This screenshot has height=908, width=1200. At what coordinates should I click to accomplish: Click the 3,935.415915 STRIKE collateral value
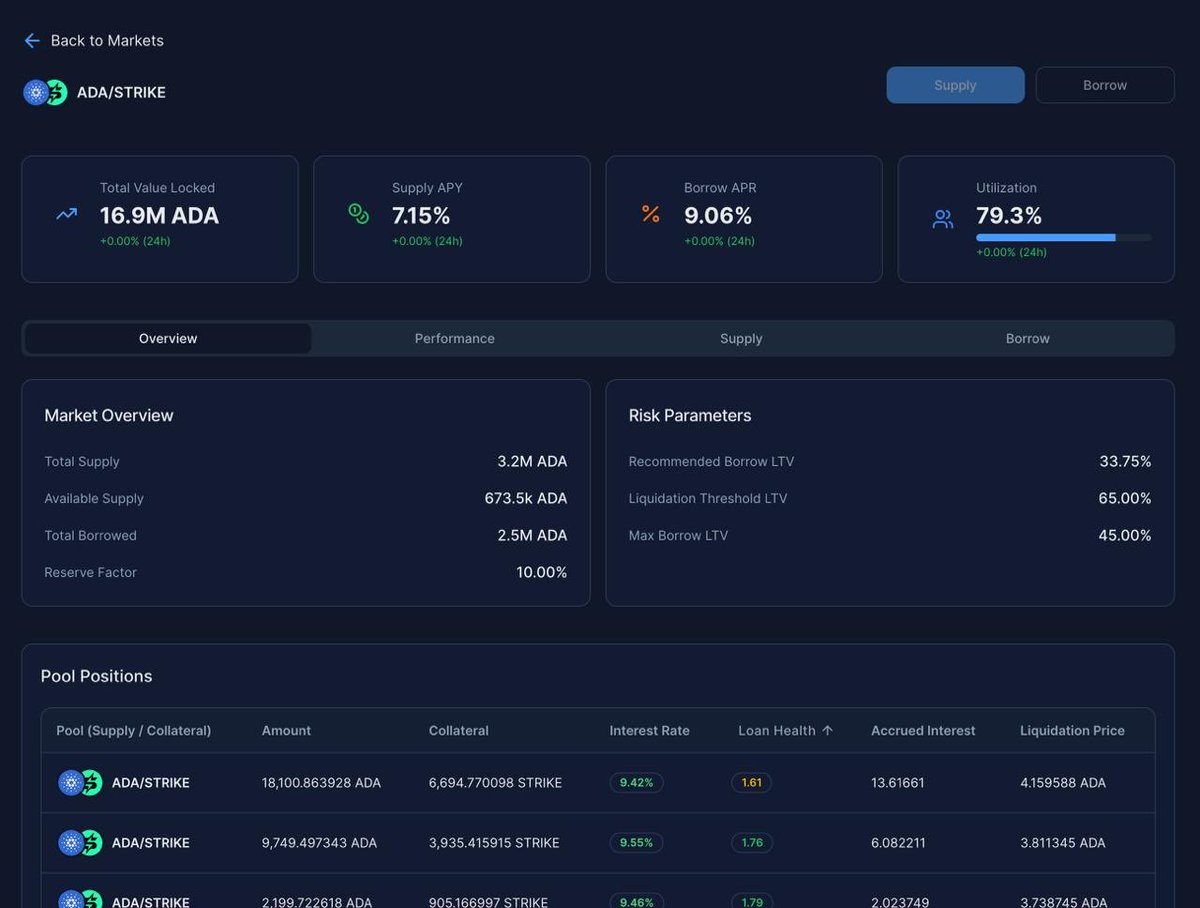coord(494,843)
